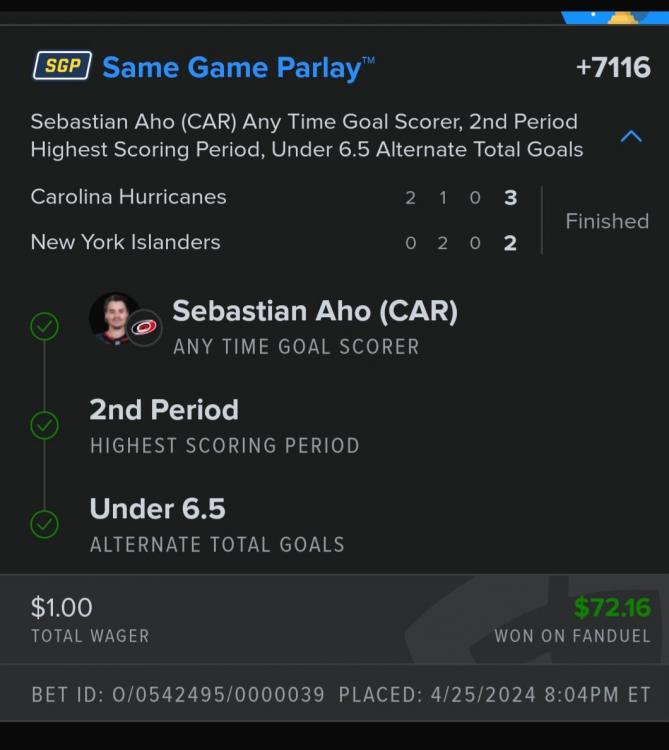Click the green checkmark beside Sebastian Aho
Image resolution: width=669 pixels, height=750 pixels.
[x=44, y=326]
